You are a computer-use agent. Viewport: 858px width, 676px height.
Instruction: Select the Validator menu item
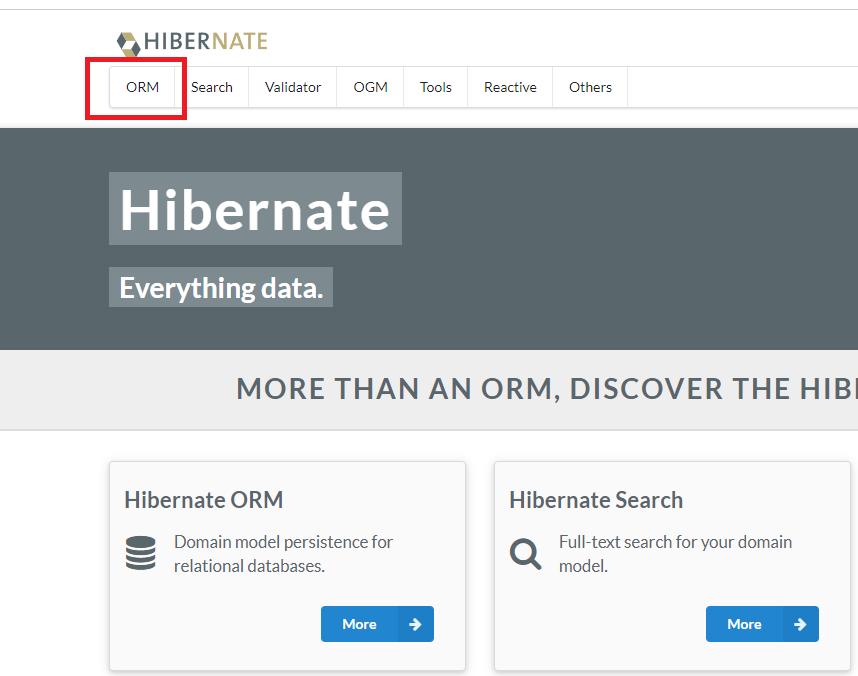(x=293, y=87)
